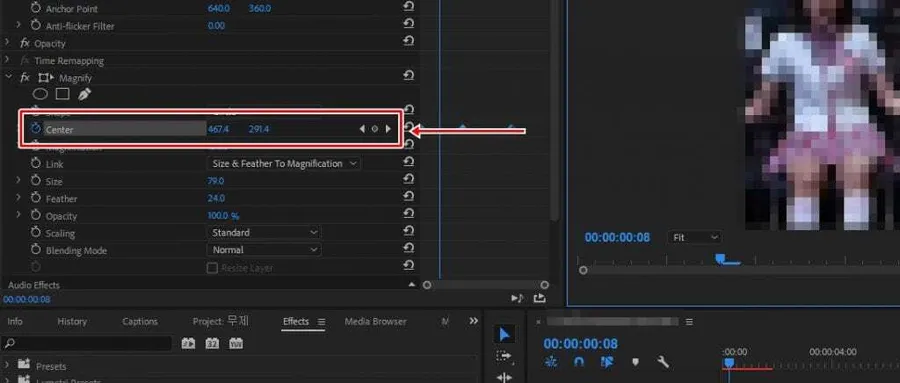The width and height of the screenshot is (900, 383).
Task: Open the Link dropdown
Action: click(284, 164)
